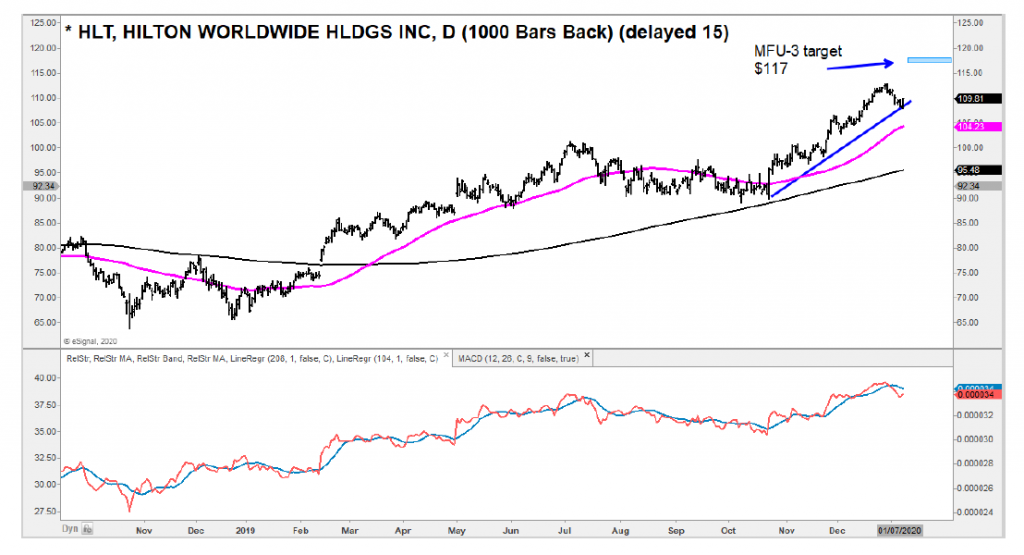Click the Oct label on time axis
The height and width of the screenshot is (555, 1024).
728,530
